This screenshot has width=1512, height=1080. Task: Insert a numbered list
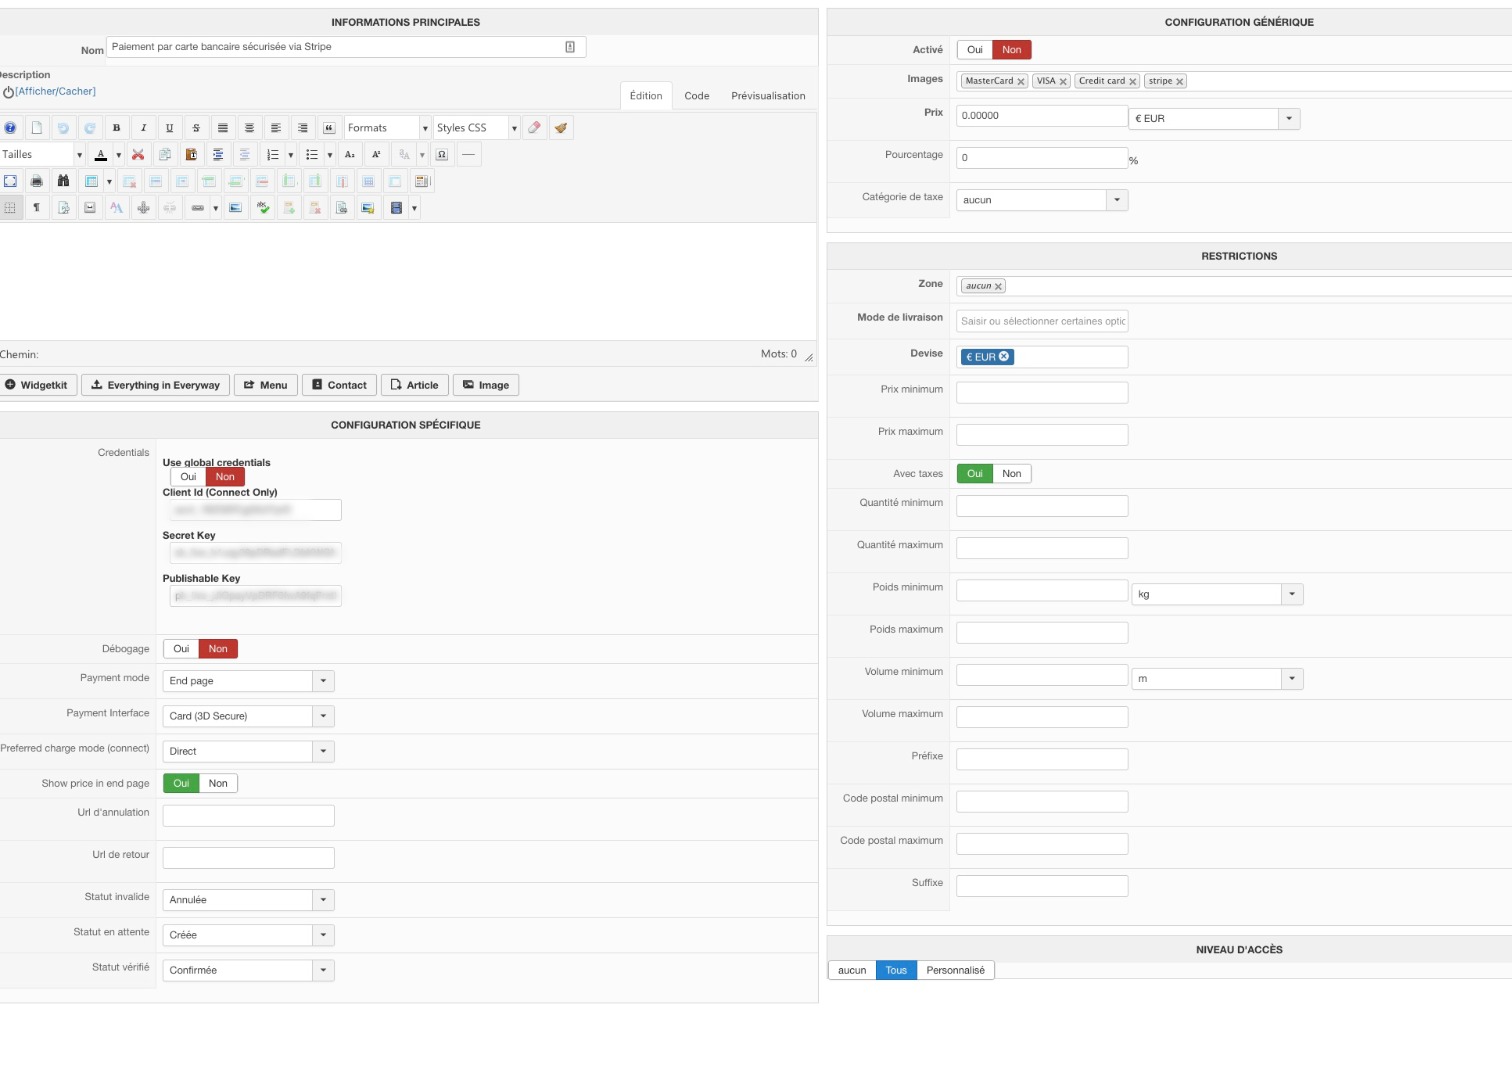click(273, 154)
